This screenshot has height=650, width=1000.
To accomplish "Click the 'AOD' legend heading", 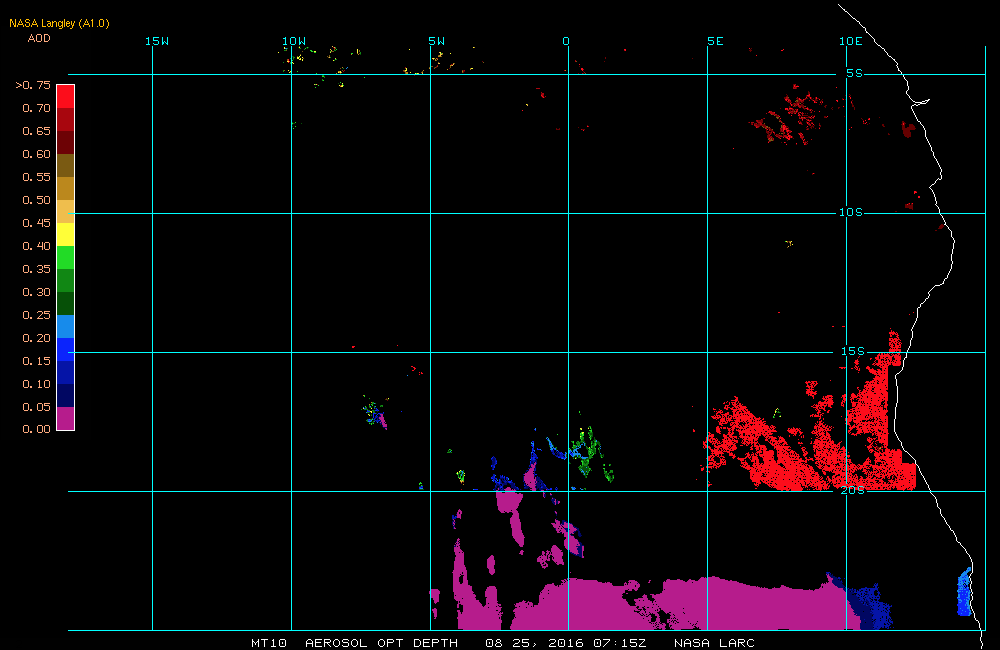I will (39, 38).
